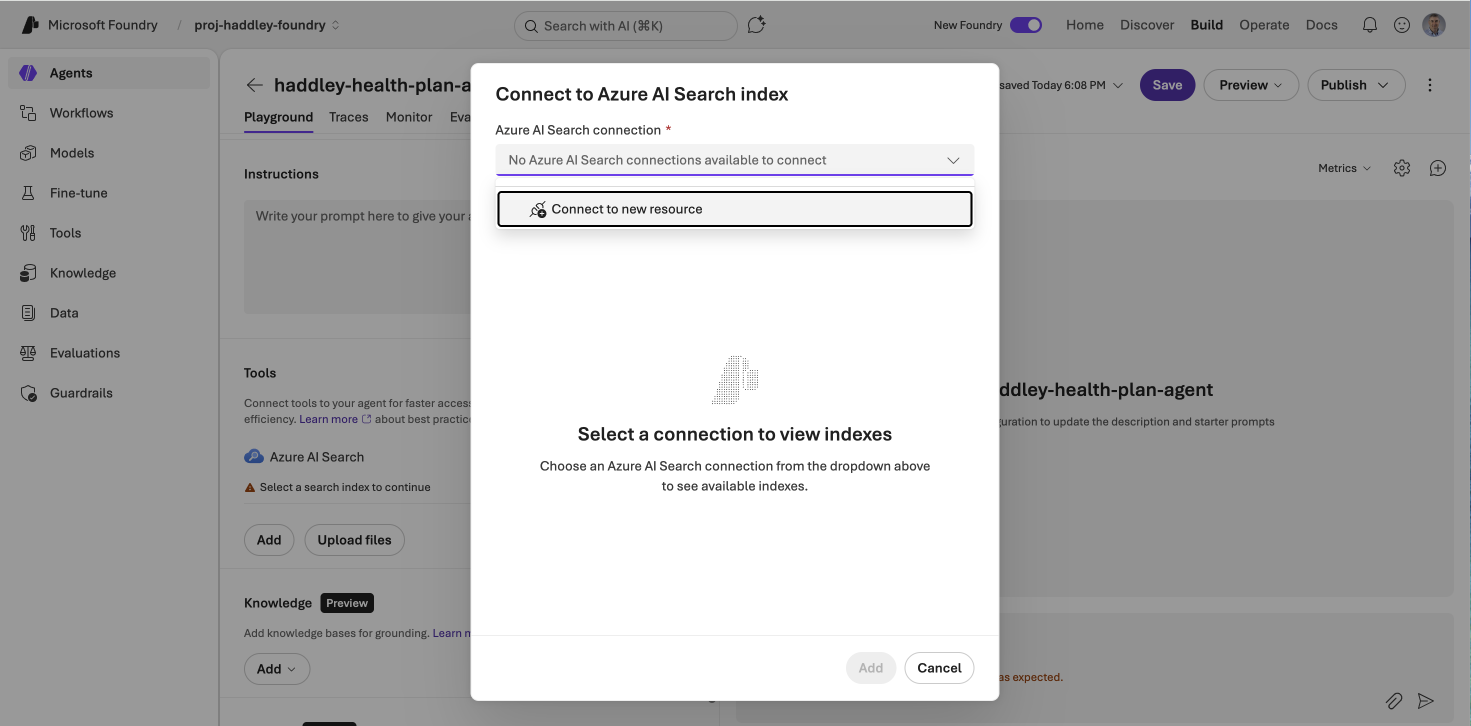This screenshot has height=726, width=1471.
Task: Open playground settings gear icon
Action: tap(1401, 167)
